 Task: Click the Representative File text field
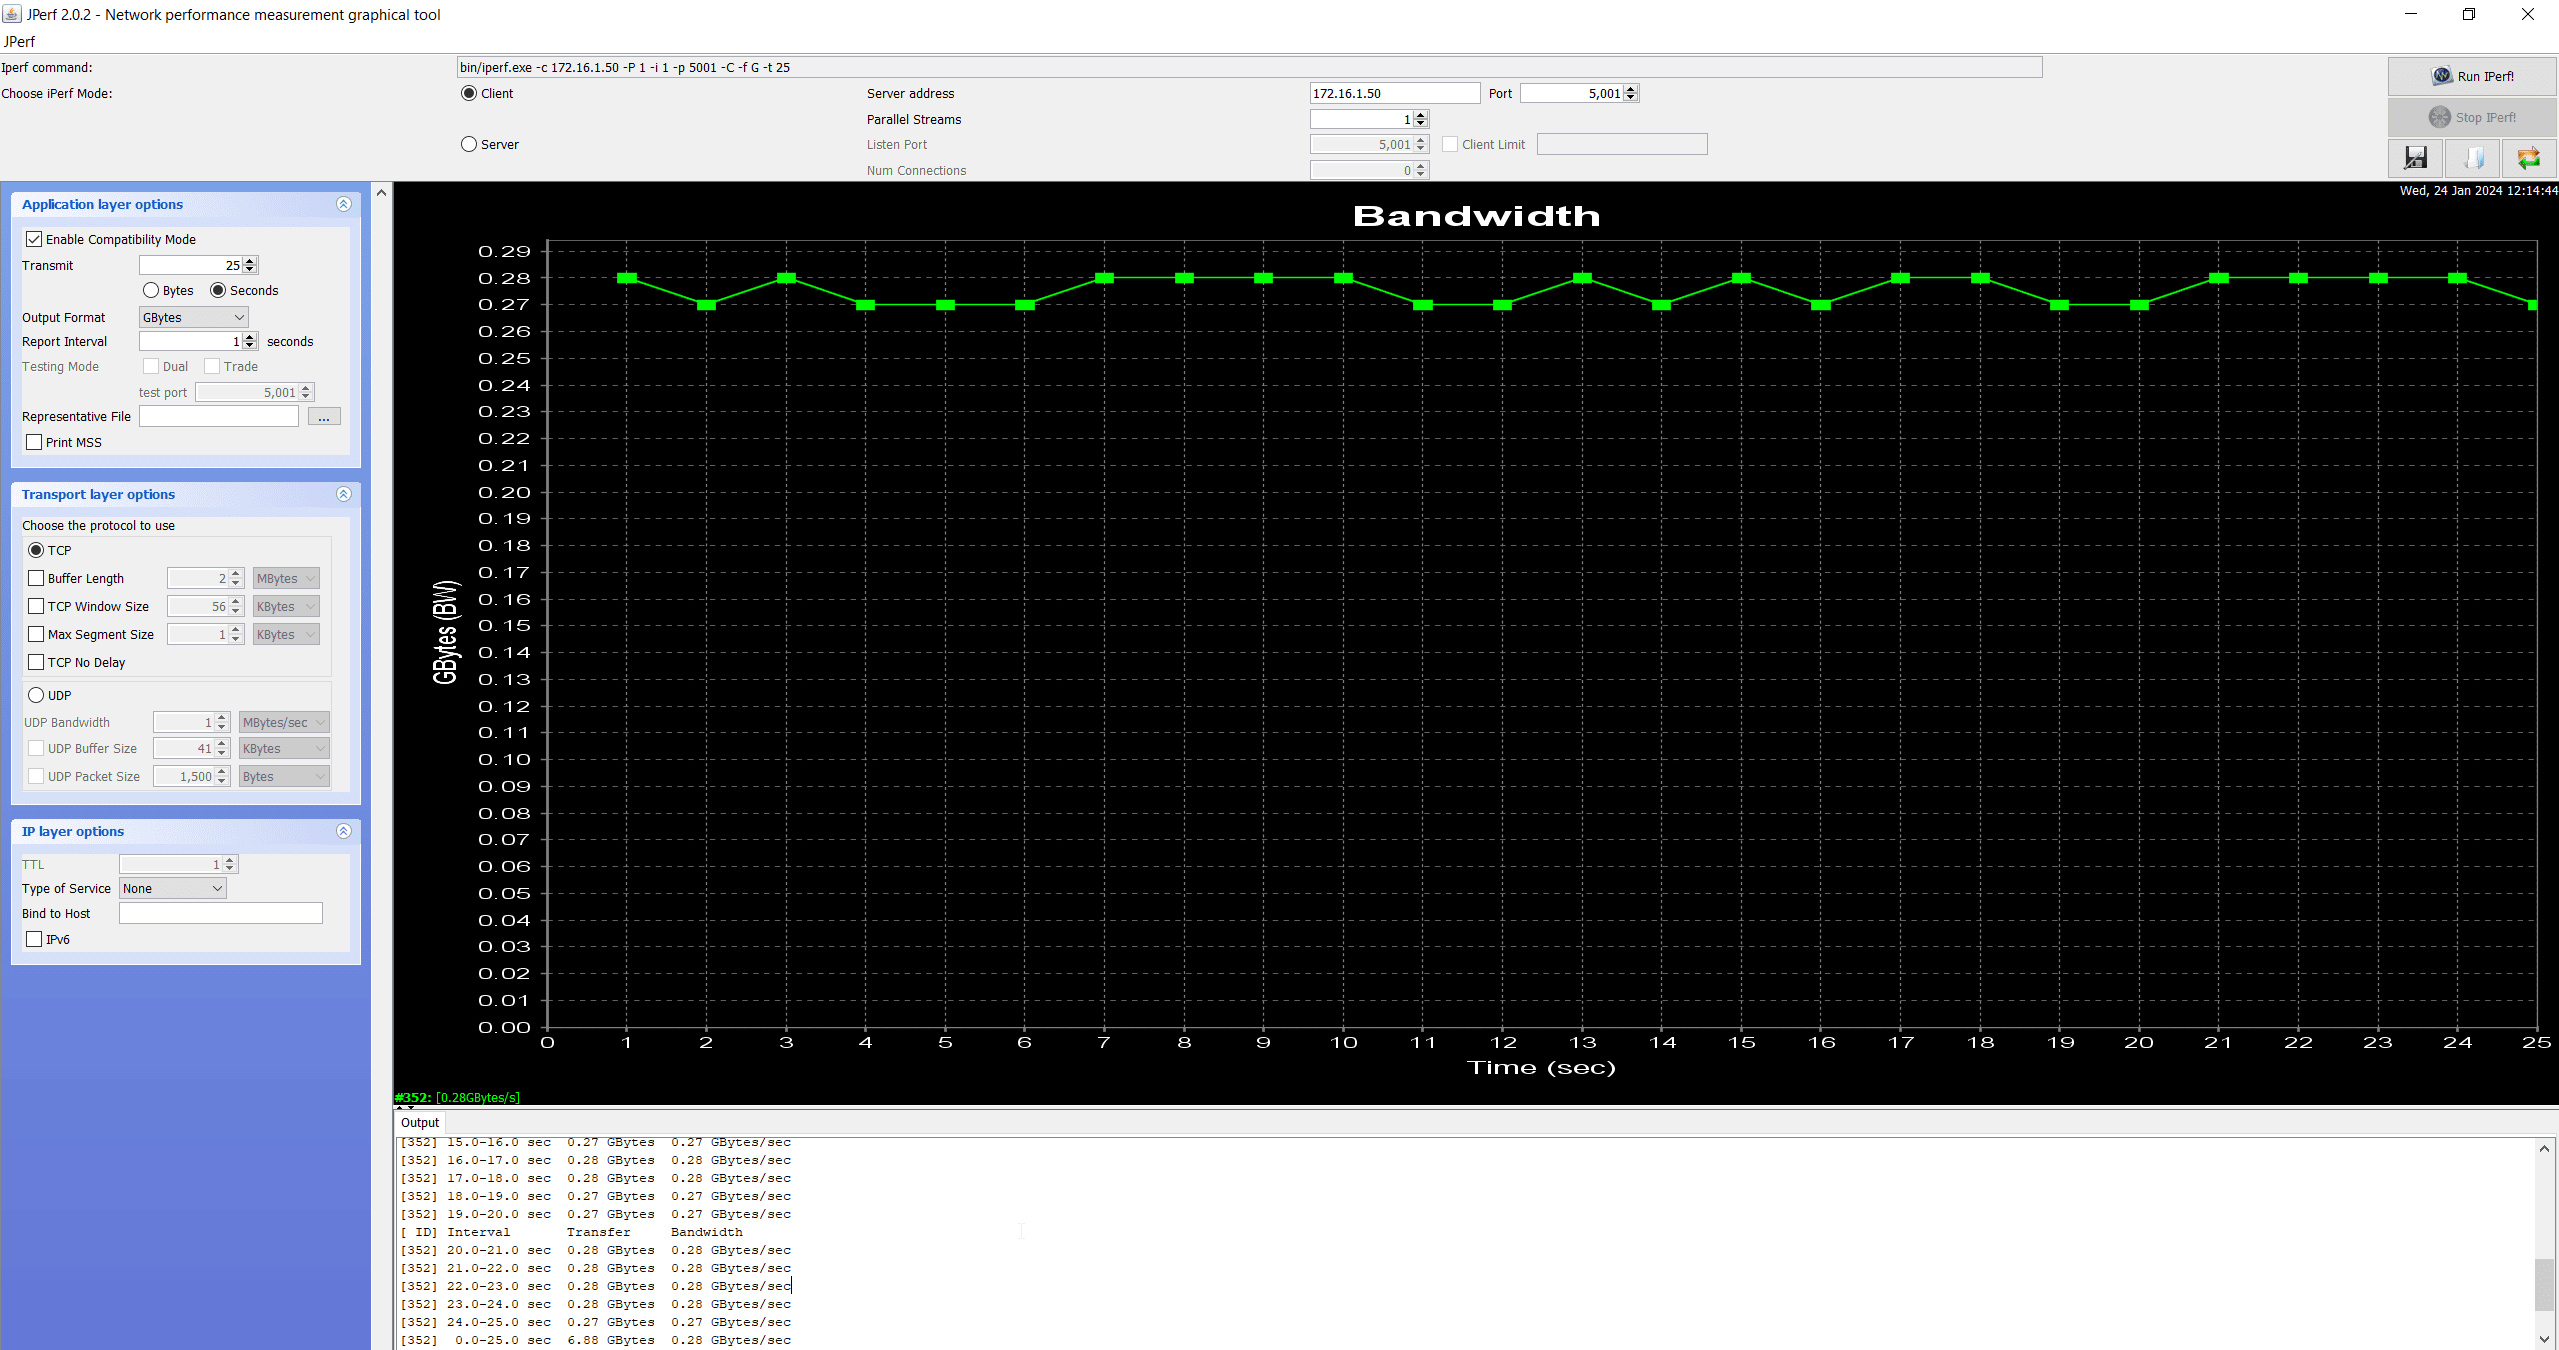(x=219, y=416)
